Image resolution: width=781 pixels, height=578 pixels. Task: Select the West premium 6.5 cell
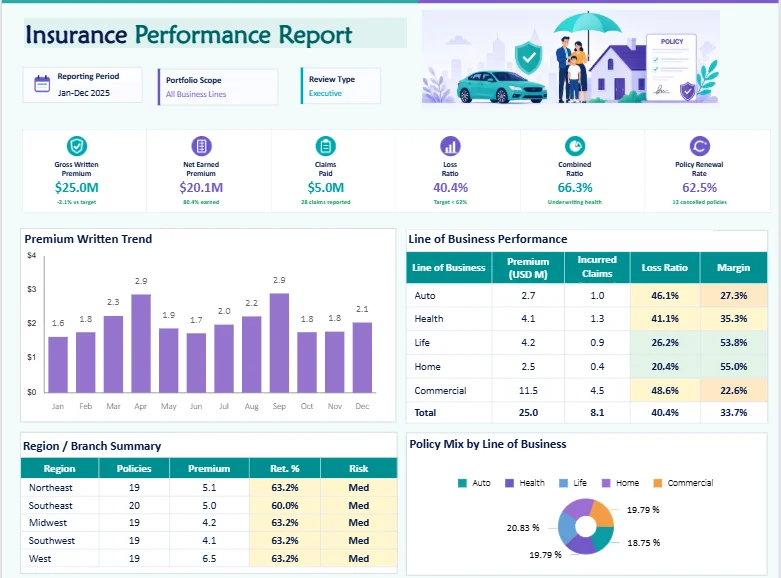pos(209,559)
